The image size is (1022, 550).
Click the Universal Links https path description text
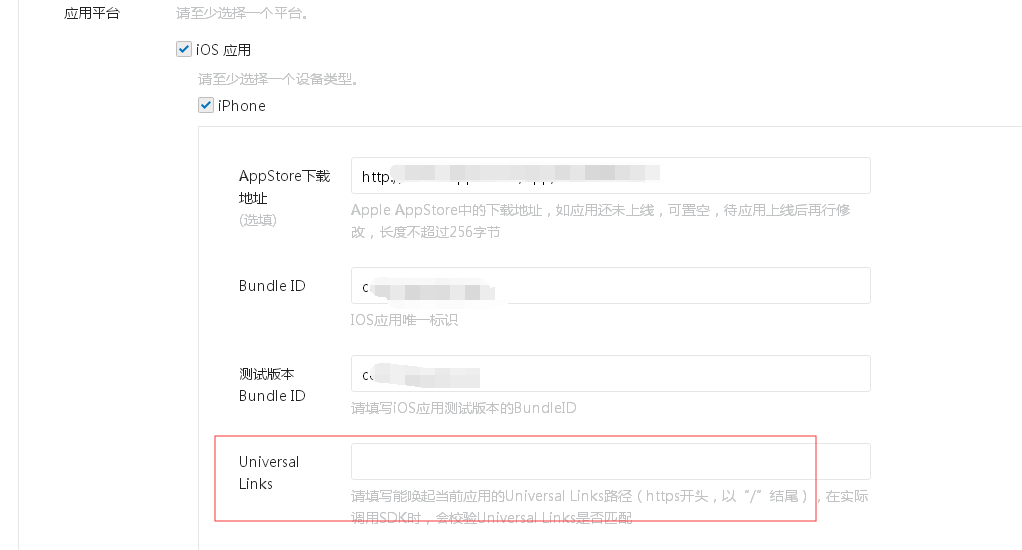pos(609,507)
